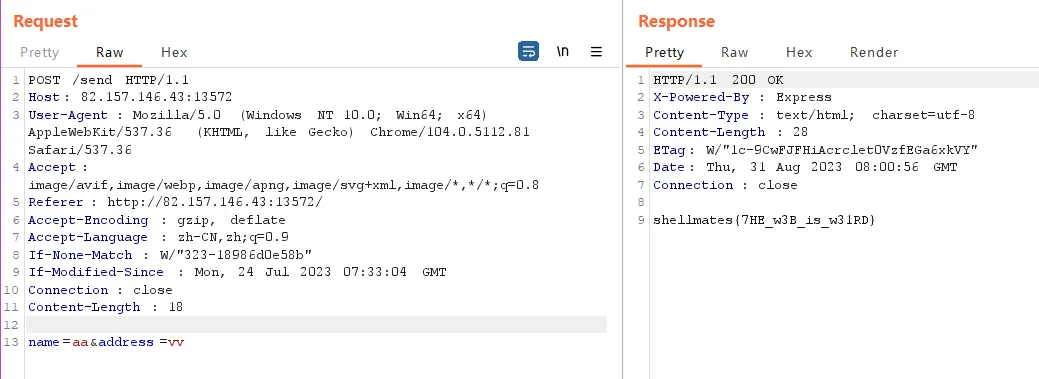This screenshot has width=1039, height=379.
Task: Open the Request Hex tab
Action: coord(174,52)
